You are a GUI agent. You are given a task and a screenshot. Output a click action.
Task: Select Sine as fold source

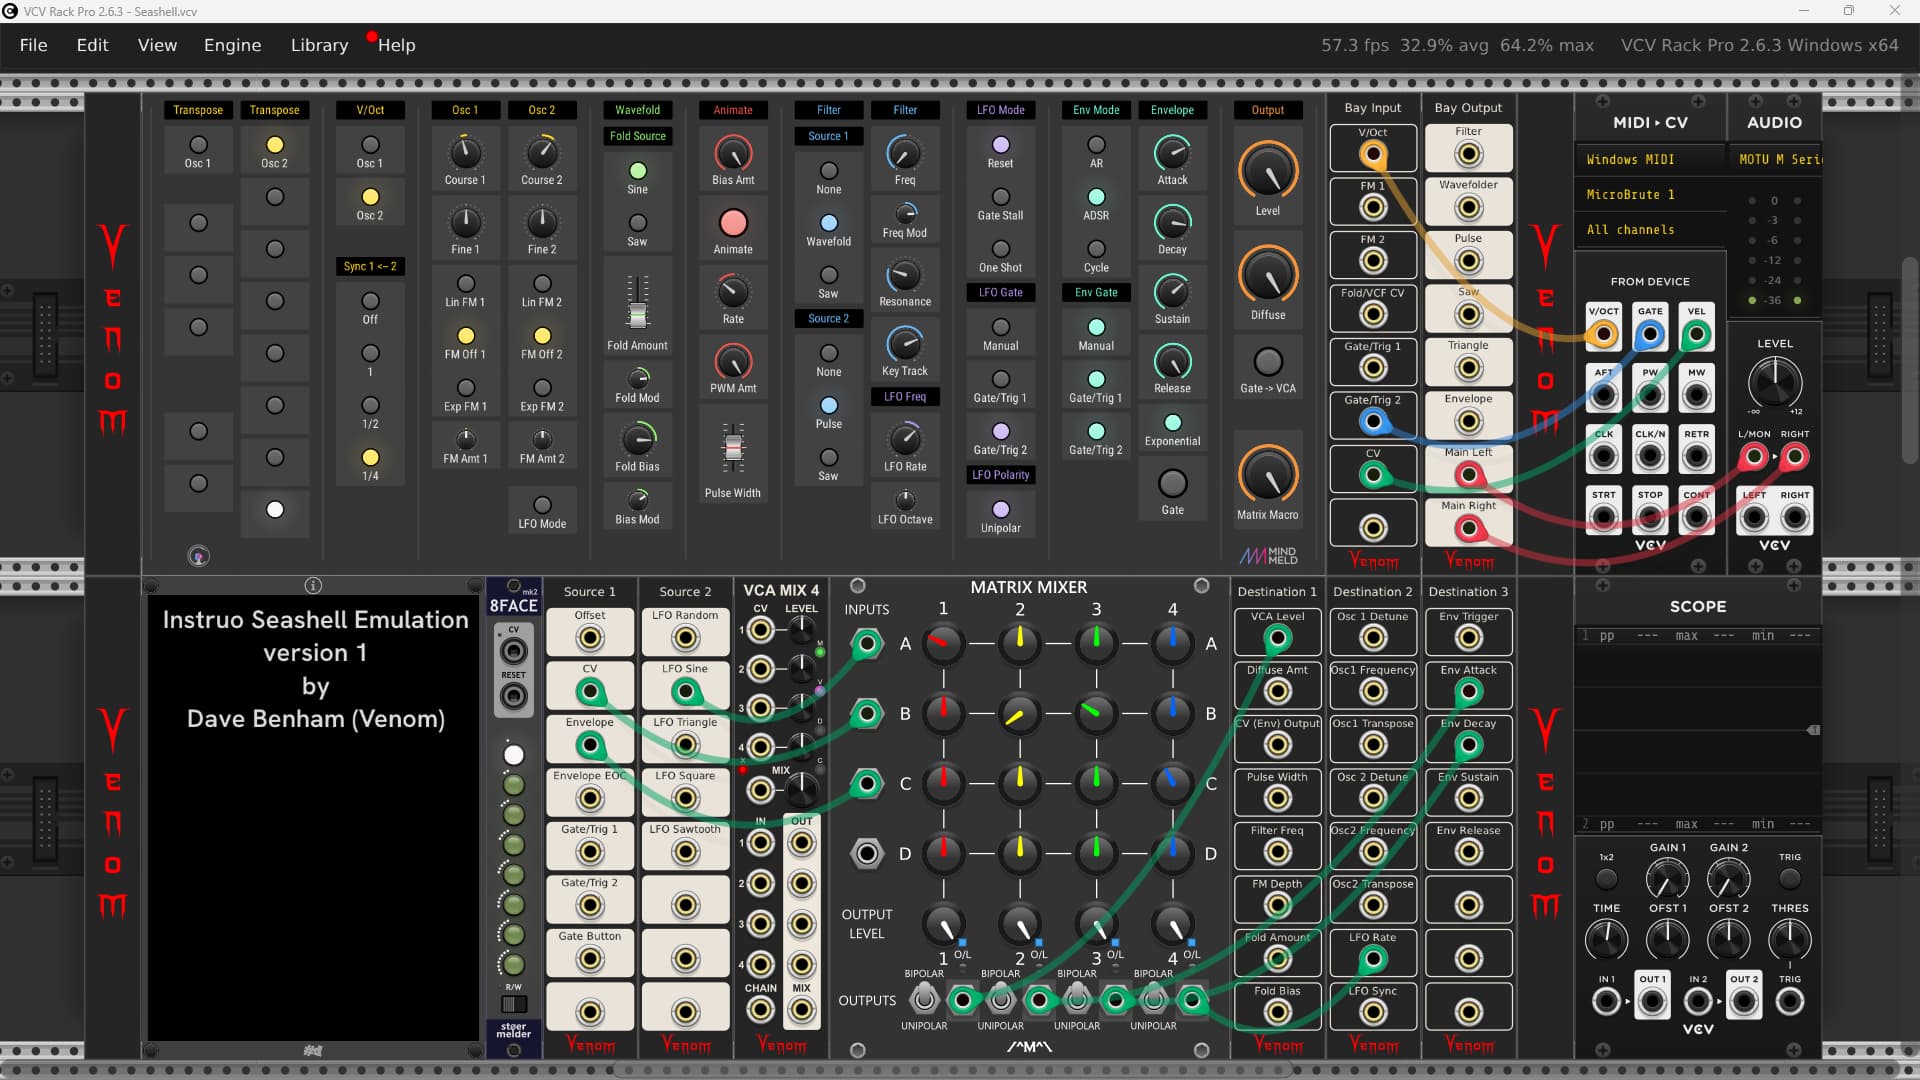pyautogui.click(x=637, y=171)
